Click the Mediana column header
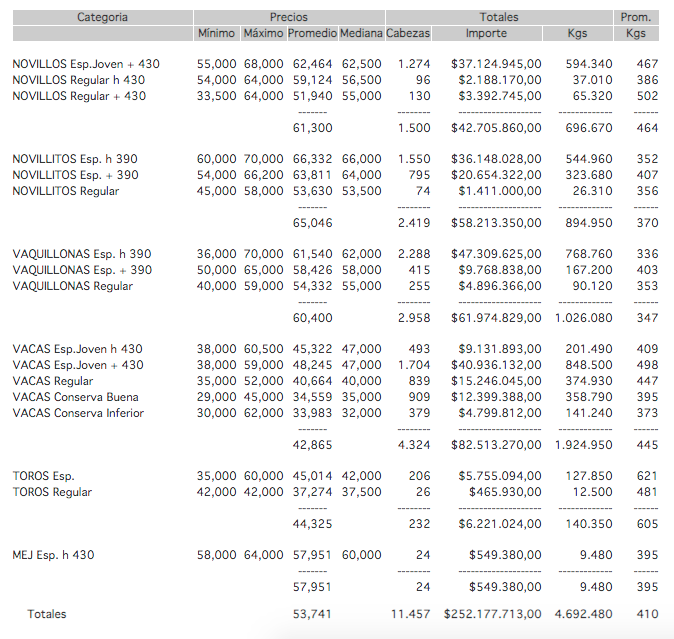The width and height of the screenshot is (674, 639). [360, 33]
